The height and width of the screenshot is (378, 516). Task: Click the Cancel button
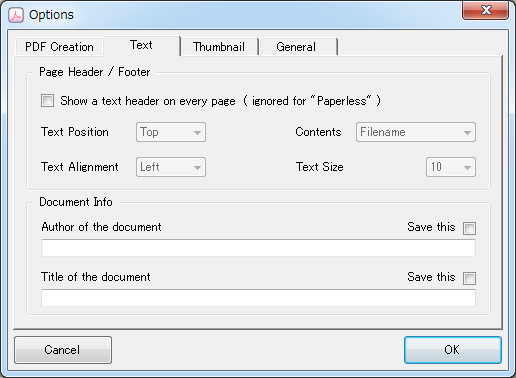pos(63,350)
